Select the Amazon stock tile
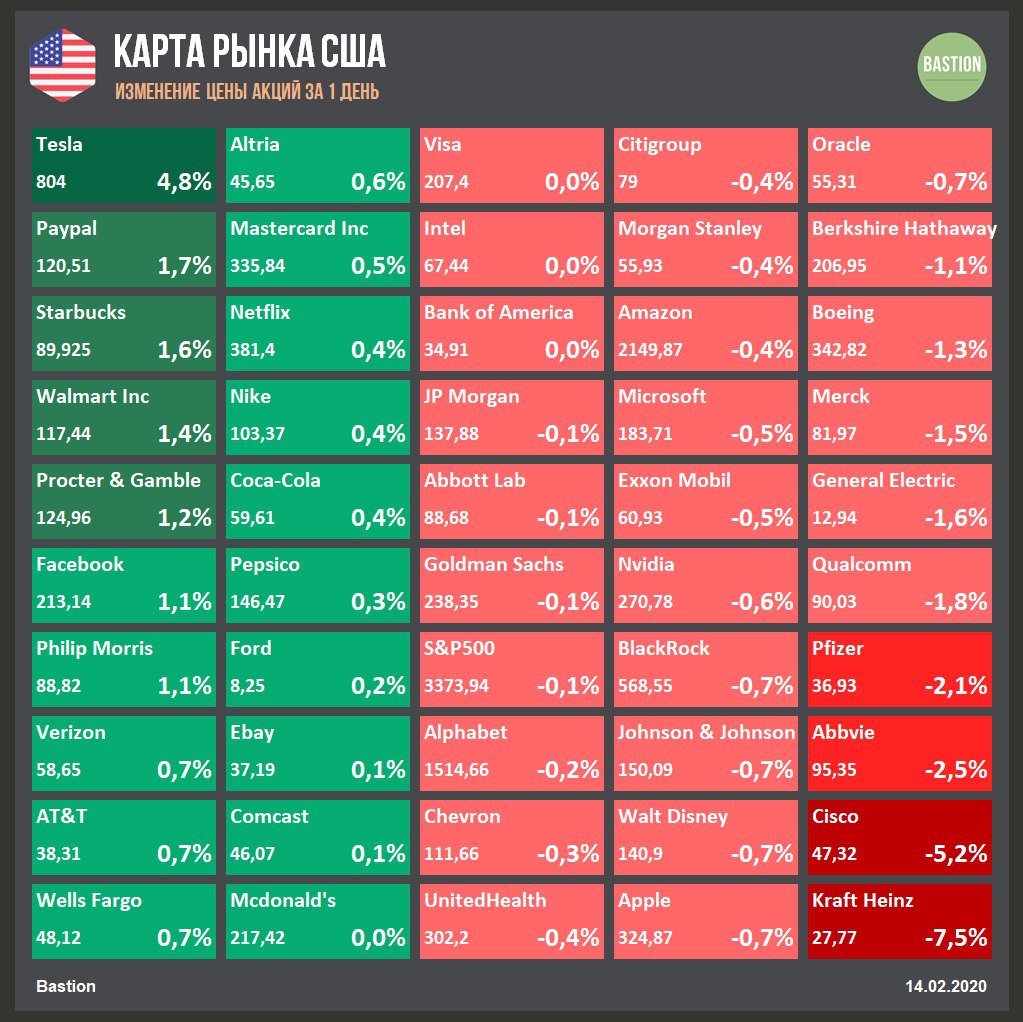 point(706,333)
